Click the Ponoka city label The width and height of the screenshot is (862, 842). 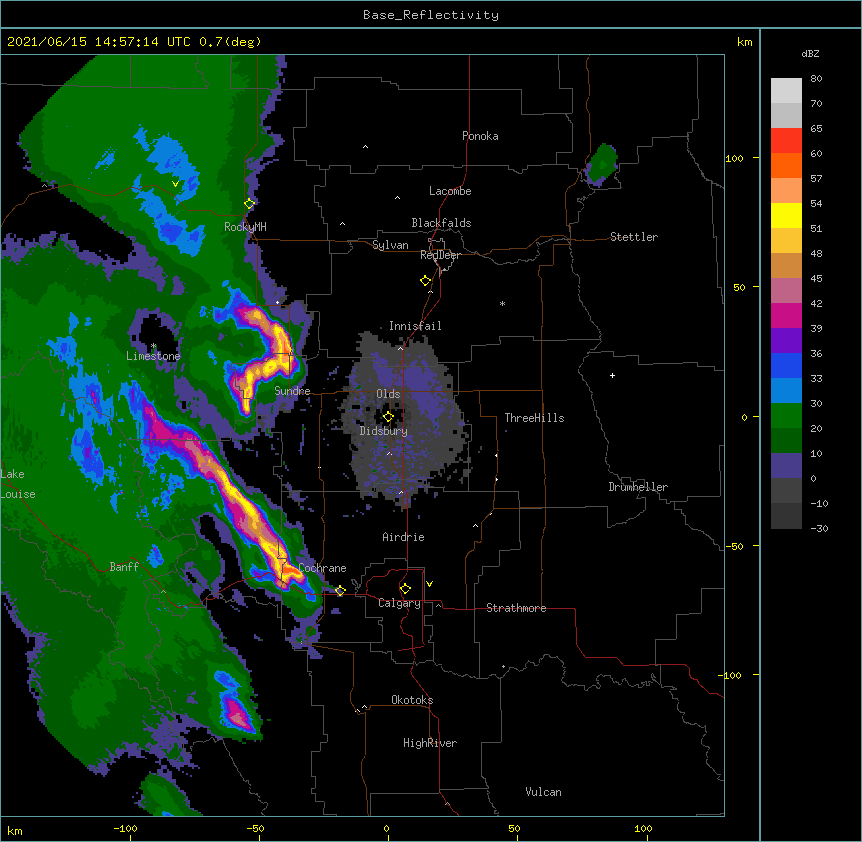coord(480,136)
